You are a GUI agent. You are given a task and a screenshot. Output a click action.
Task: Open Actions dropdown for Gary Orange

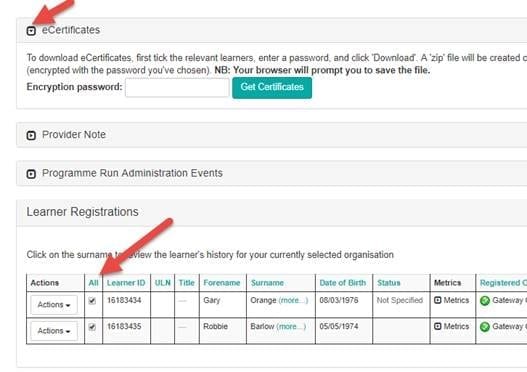tap(54, 305)
